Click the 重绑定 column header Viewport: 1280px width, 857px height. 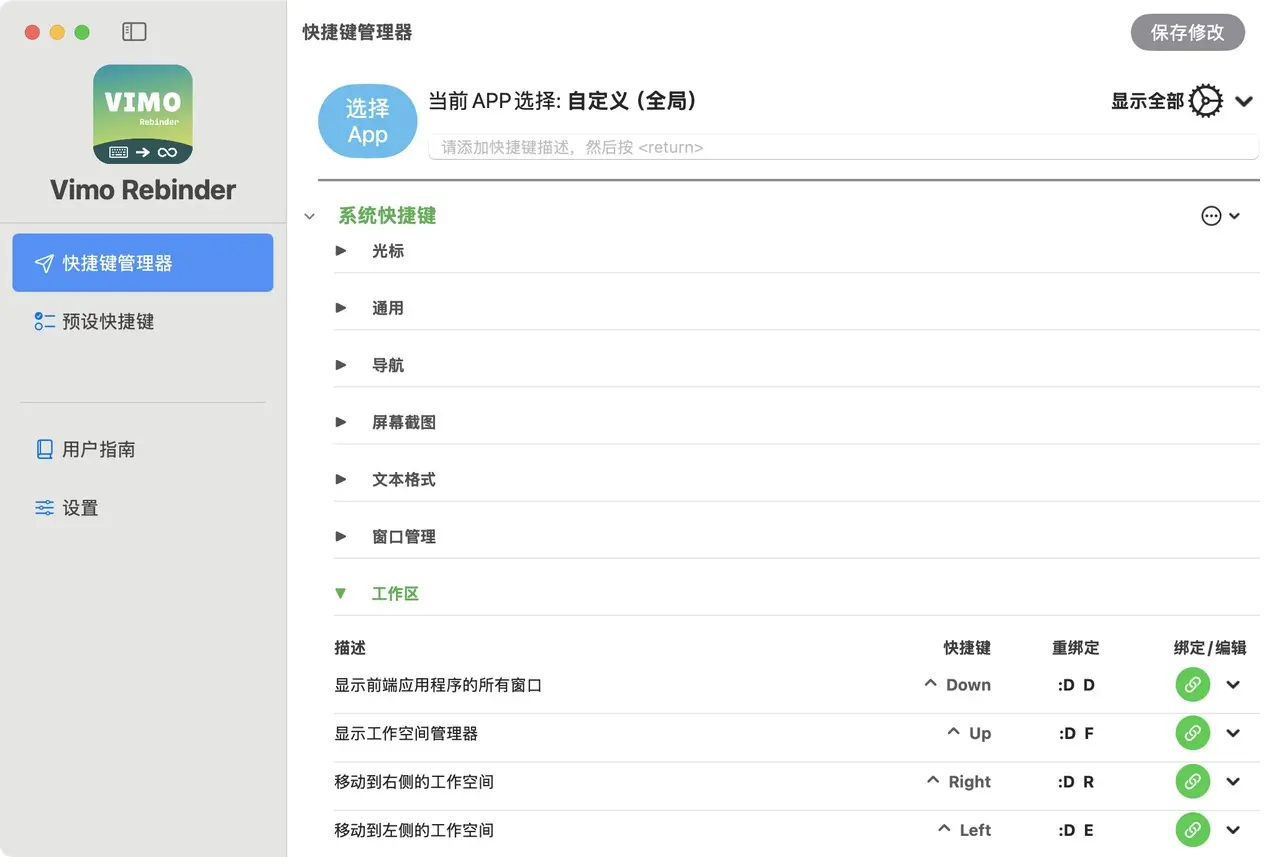(x=1076, y=648)
